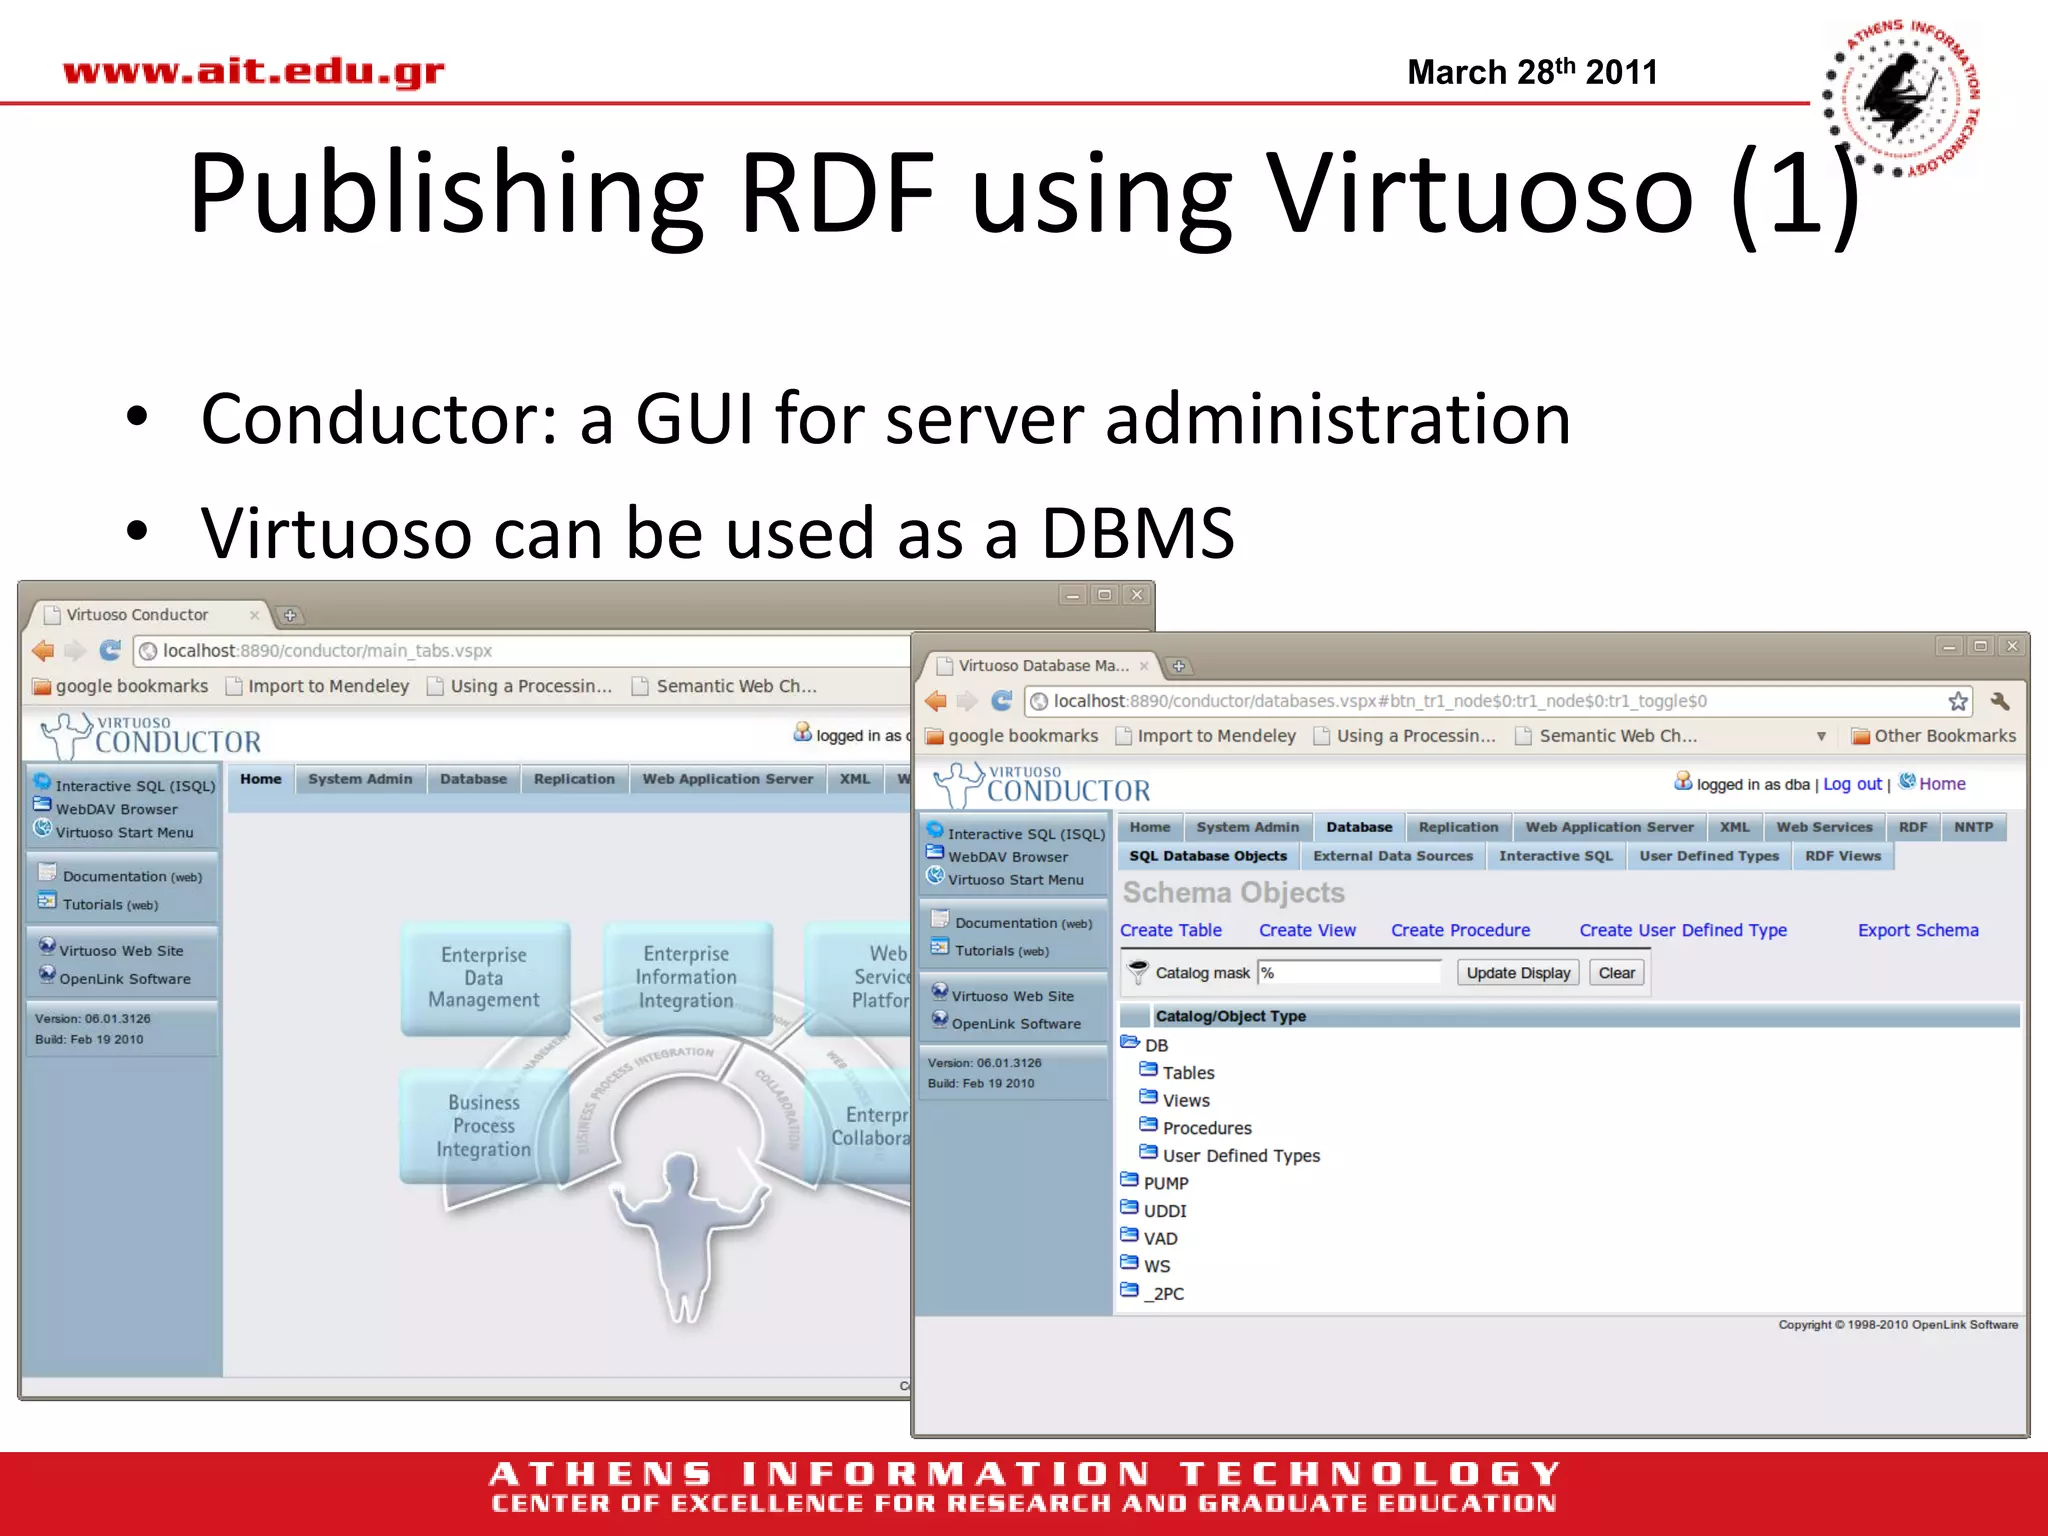Open Interactive SQL (ISQL) in front window sidebar
The width and height of the screenshot is (2048, 1536).
1026,833
